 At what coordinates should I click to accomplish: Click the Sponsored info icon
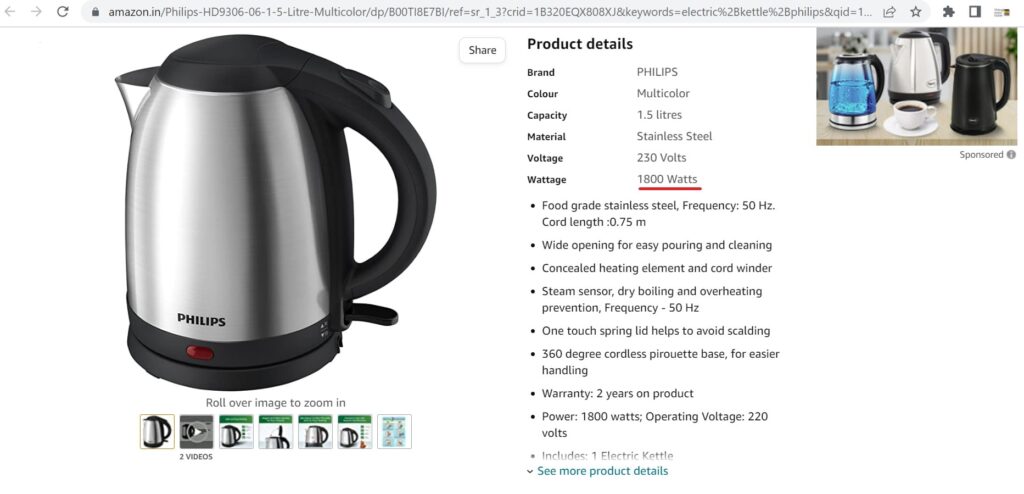tap(1011, 155)
